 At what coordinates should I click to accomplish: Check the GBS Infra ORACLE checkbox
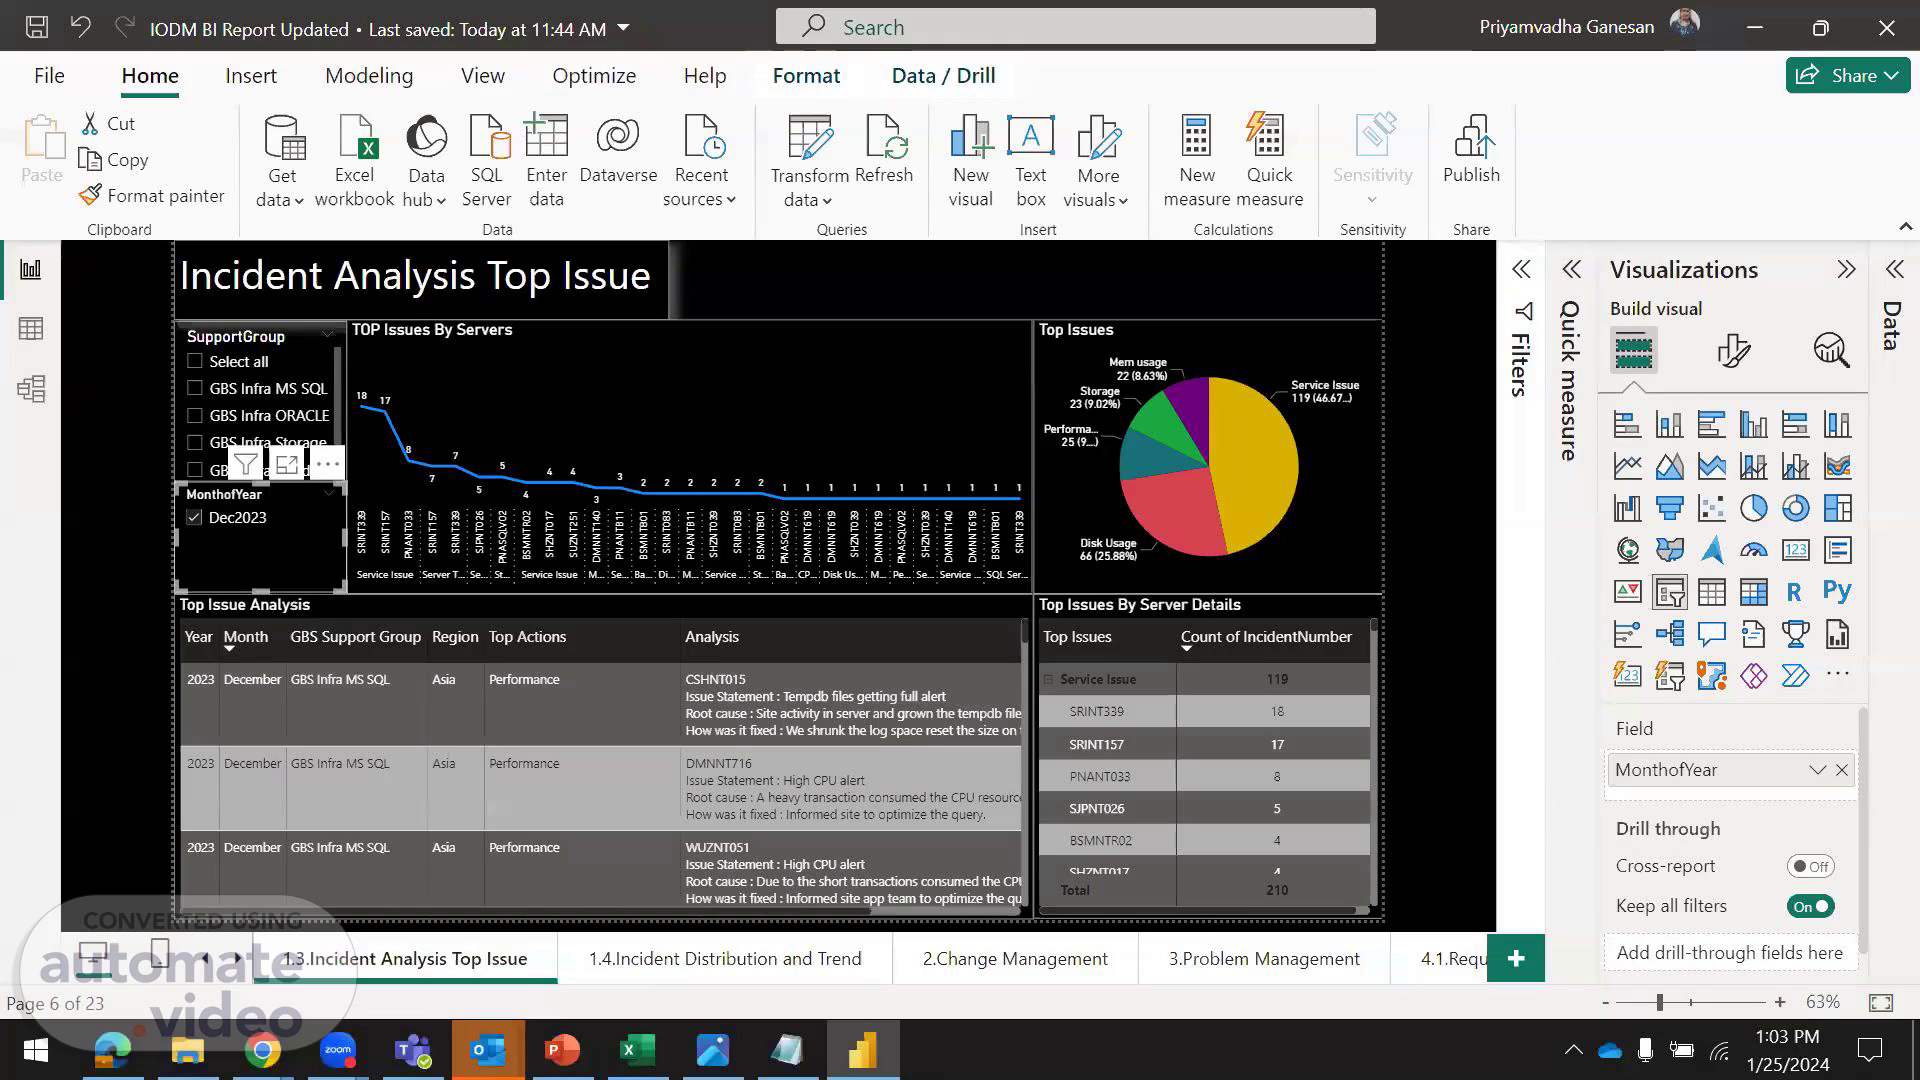(x=195, y=415)
